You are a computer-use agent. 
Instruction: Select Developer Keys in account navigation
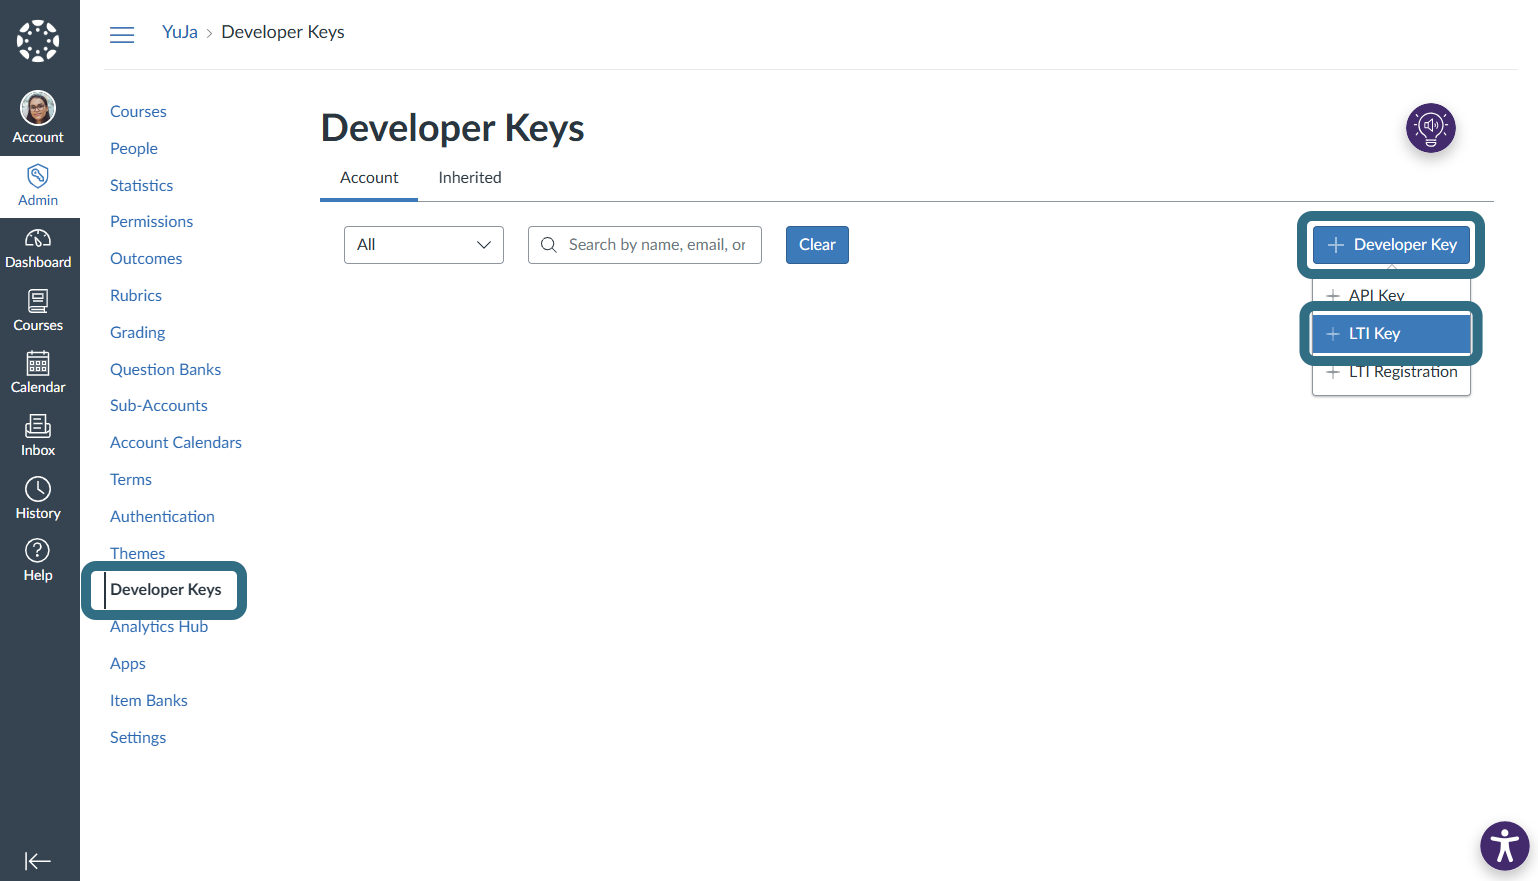pyautogui.click(x=166, y=590)
